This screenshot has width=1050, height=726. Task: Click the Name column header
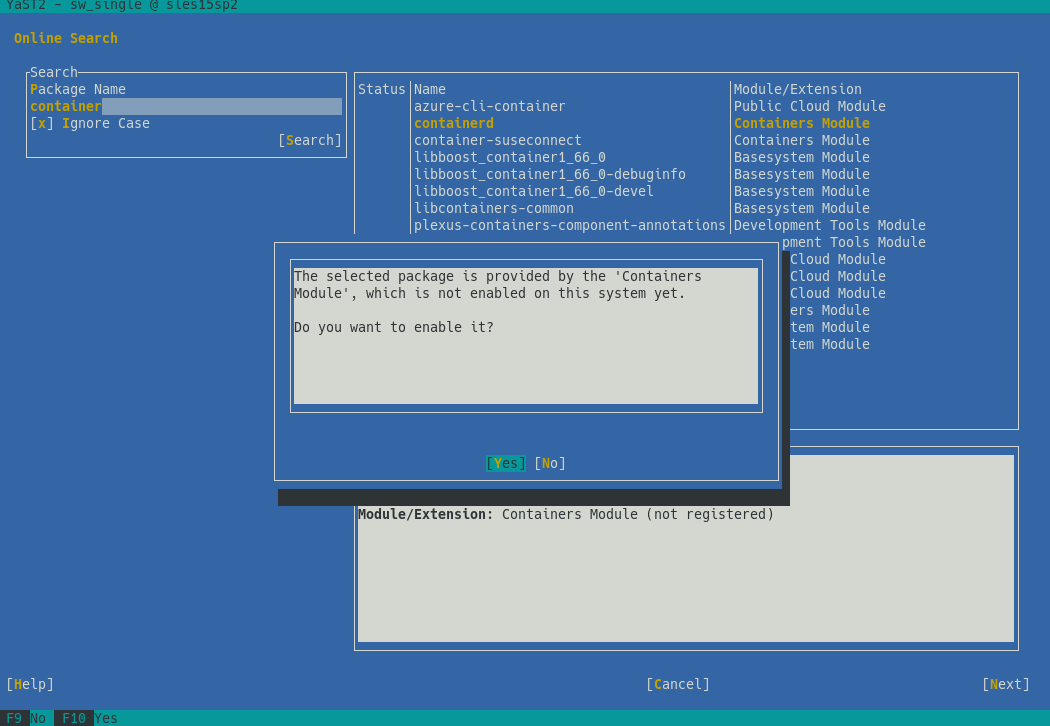[430, 89]
